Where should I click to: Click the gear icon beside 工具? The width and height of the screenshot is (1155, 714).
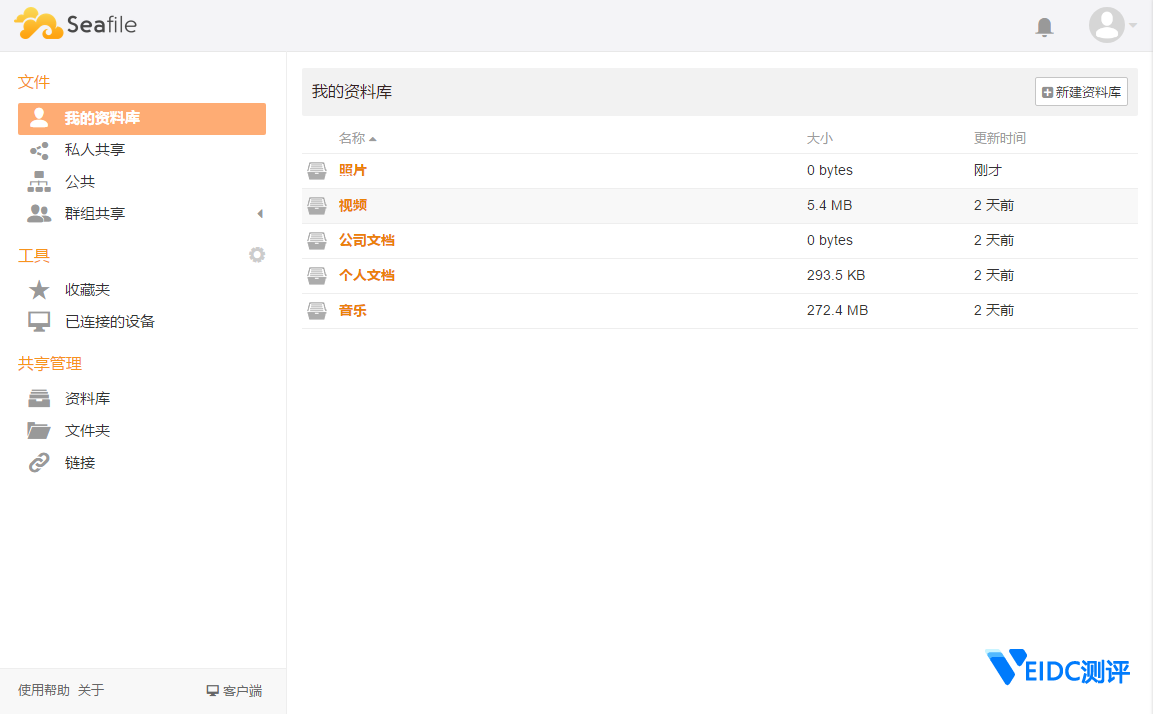[257, 255]
